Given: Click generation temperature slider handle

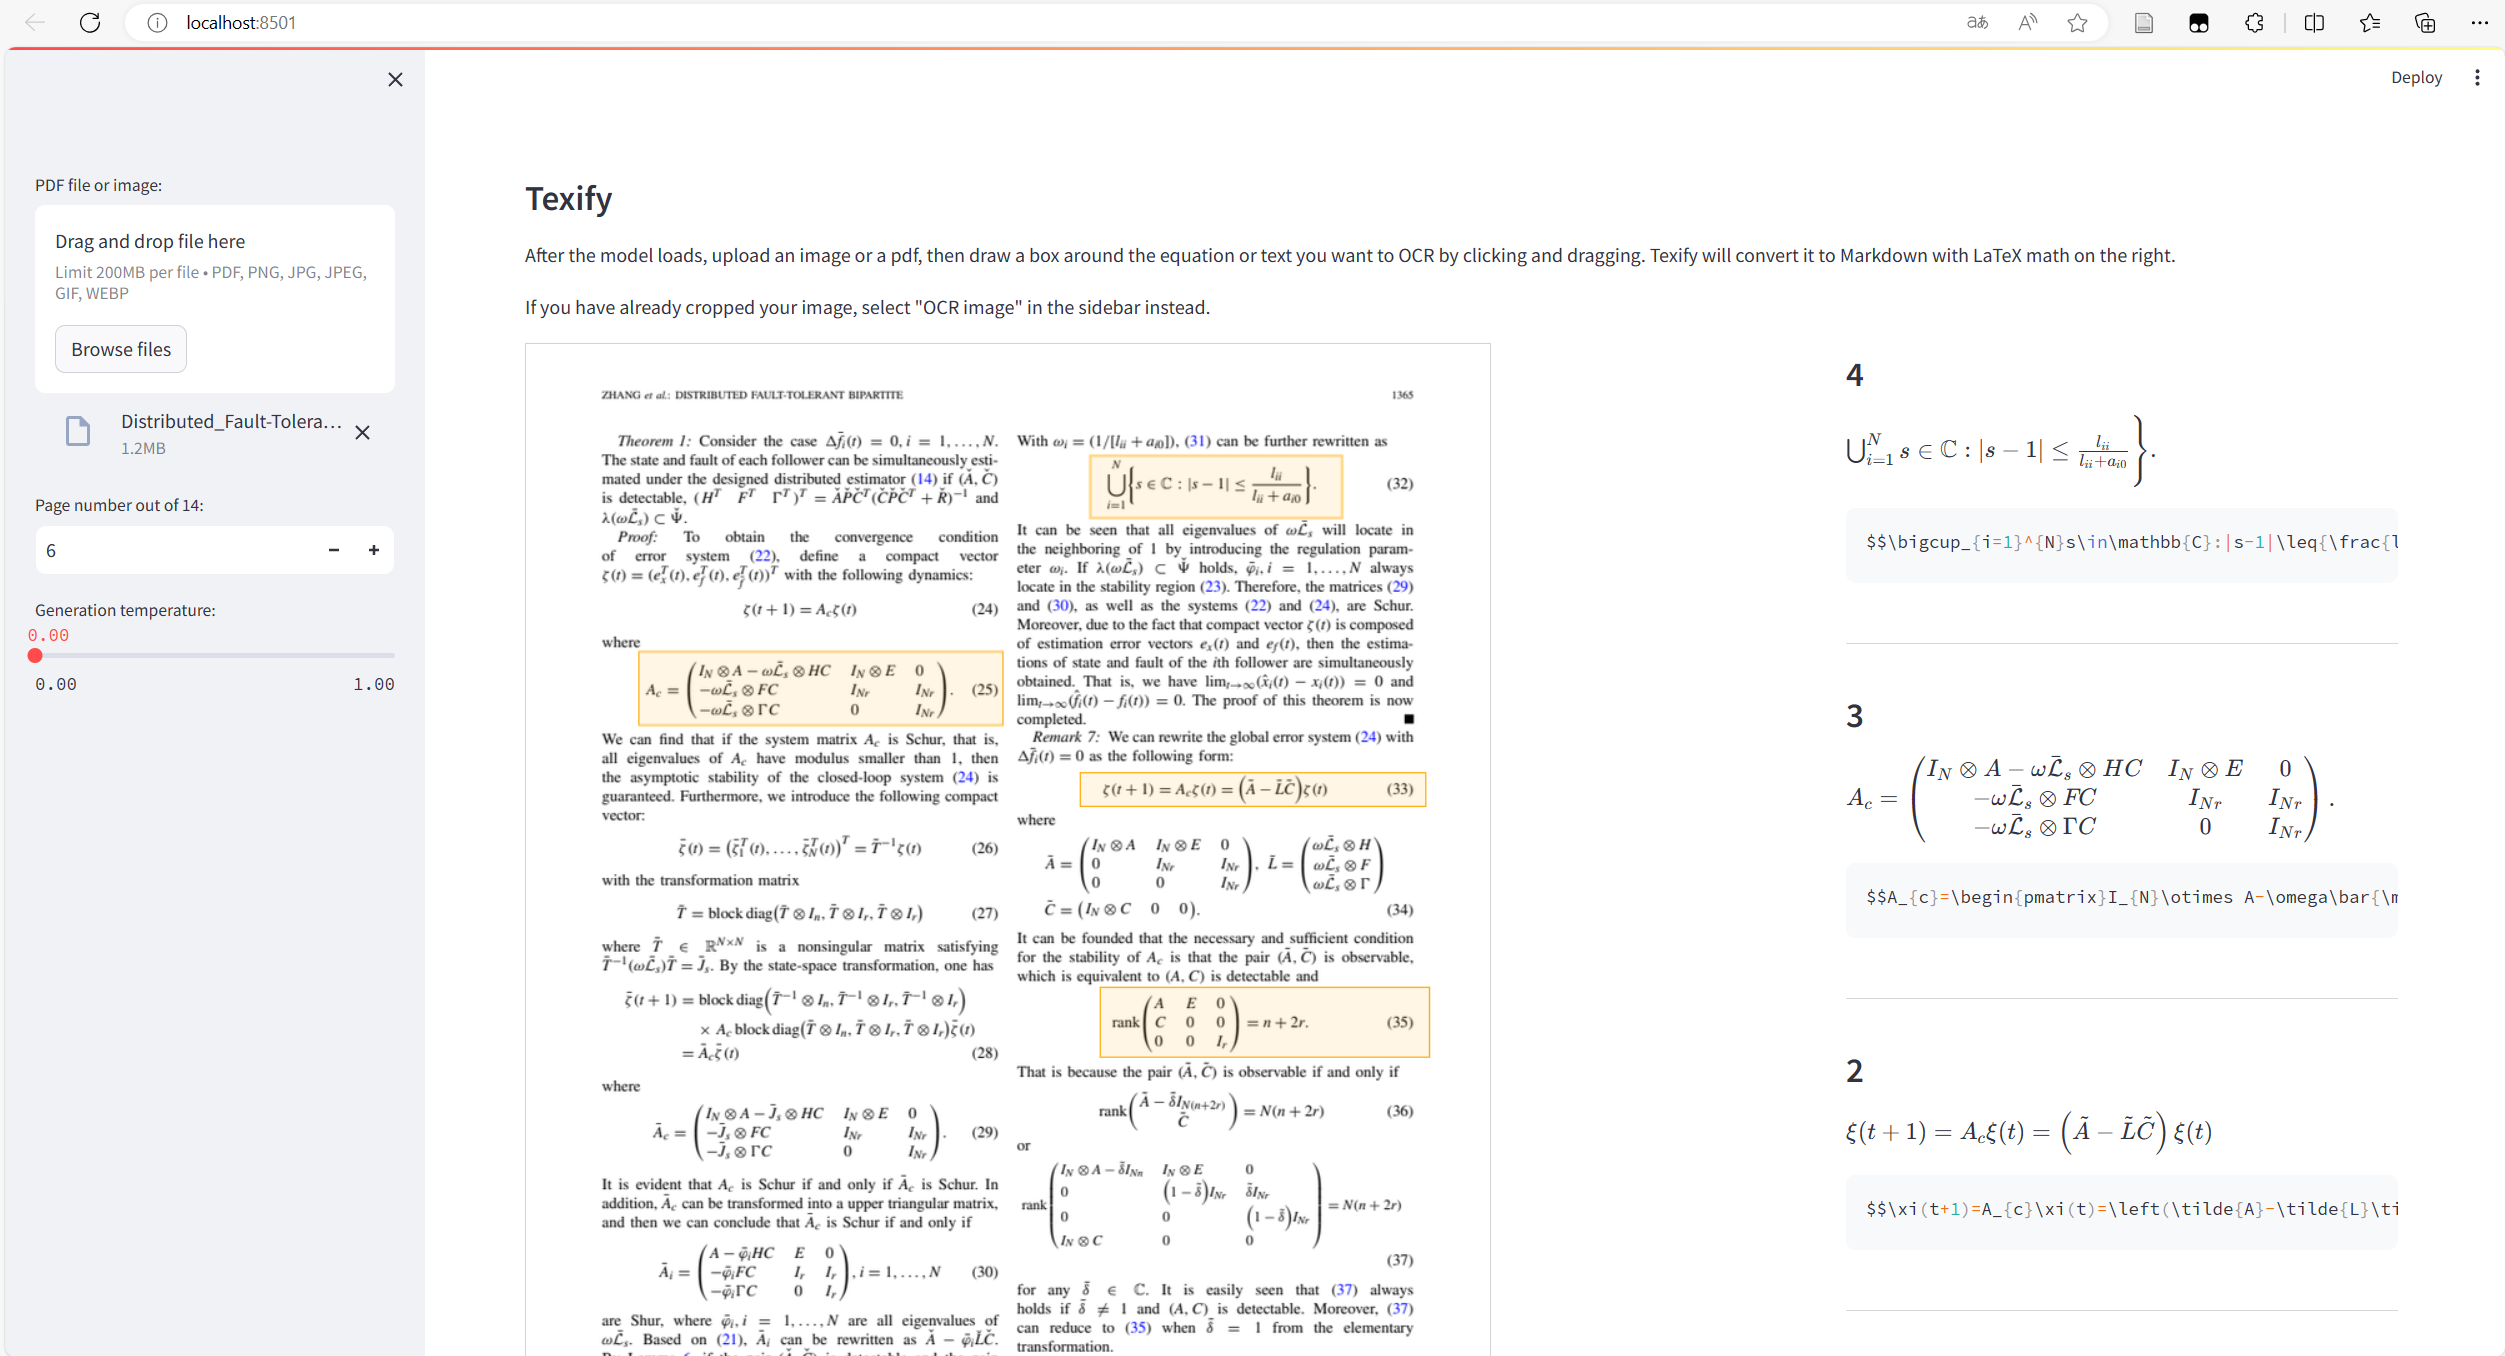Looking at the screenshot, I should (35, 656).
